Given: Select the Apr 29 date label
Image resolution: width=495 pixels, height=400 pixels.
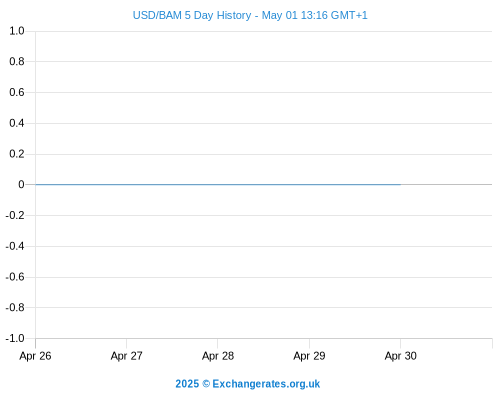Looking at the screenshot, I should click(x=309, y=356).
